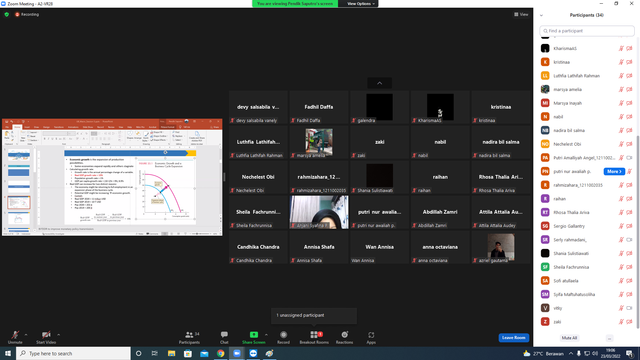Click the taskbar search box
The height and width of the screenshot is (360, 640).
73,353
